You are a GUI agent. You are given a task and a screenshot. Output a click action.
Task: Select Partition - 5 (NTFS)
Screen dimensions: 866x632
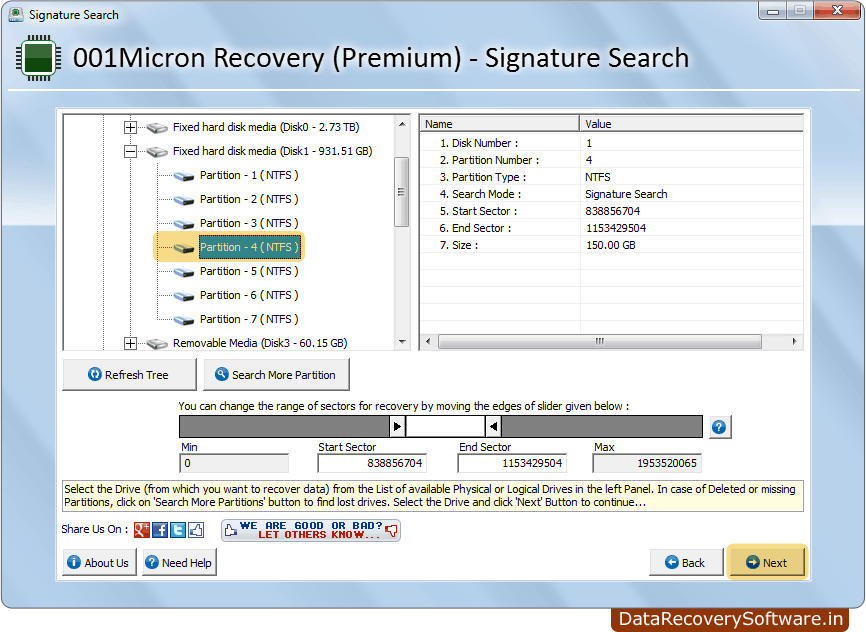pos(249,271)
